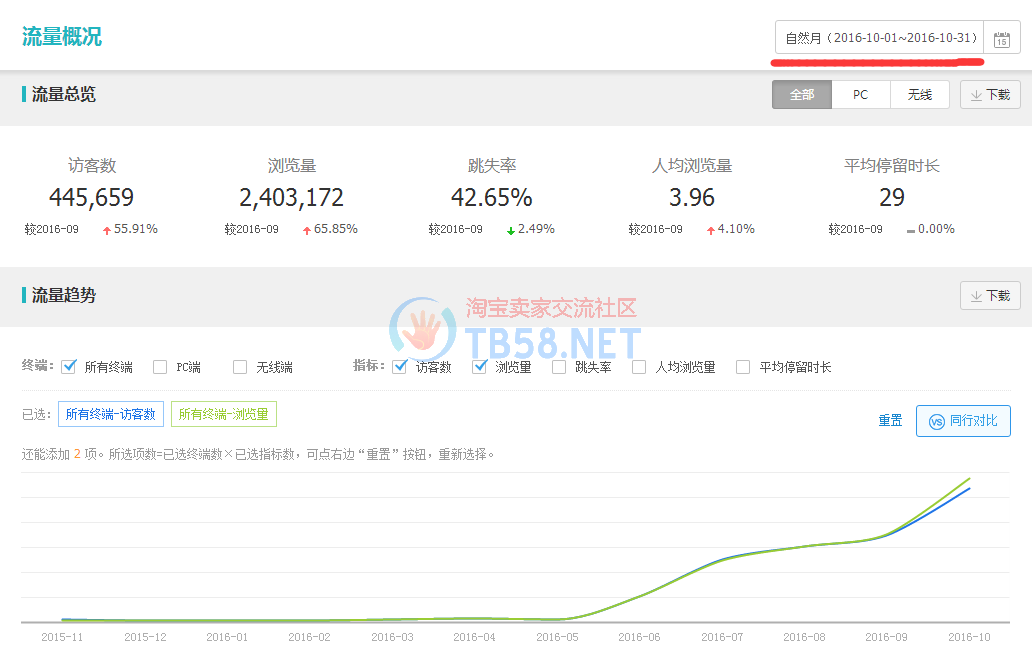This screenshot has height=660, width=1032.
Task: Remove the 所有终端-访客数 selected tag
Action: tap(111, 414)
